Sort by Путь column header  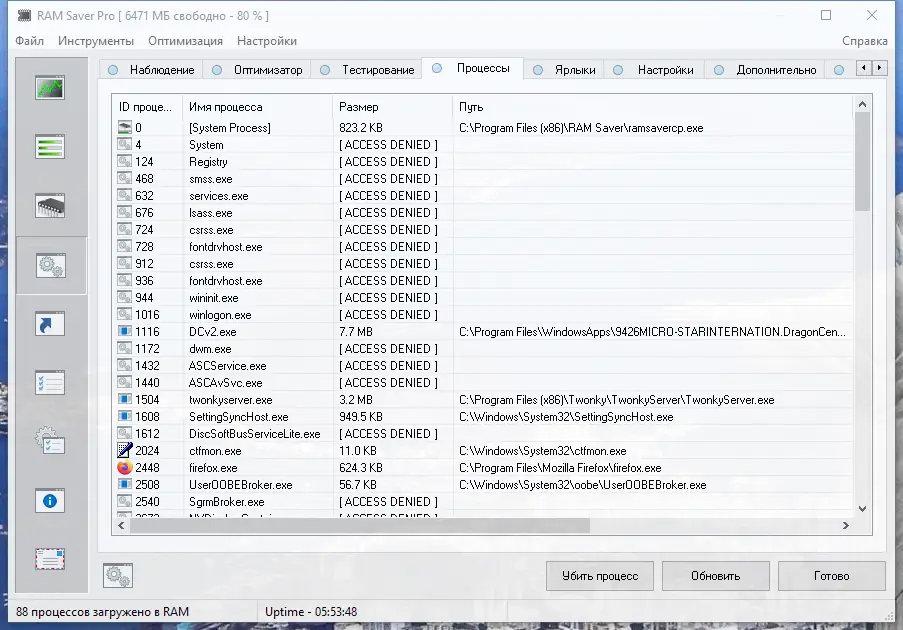pyautogui.click(x=652, y=107)
